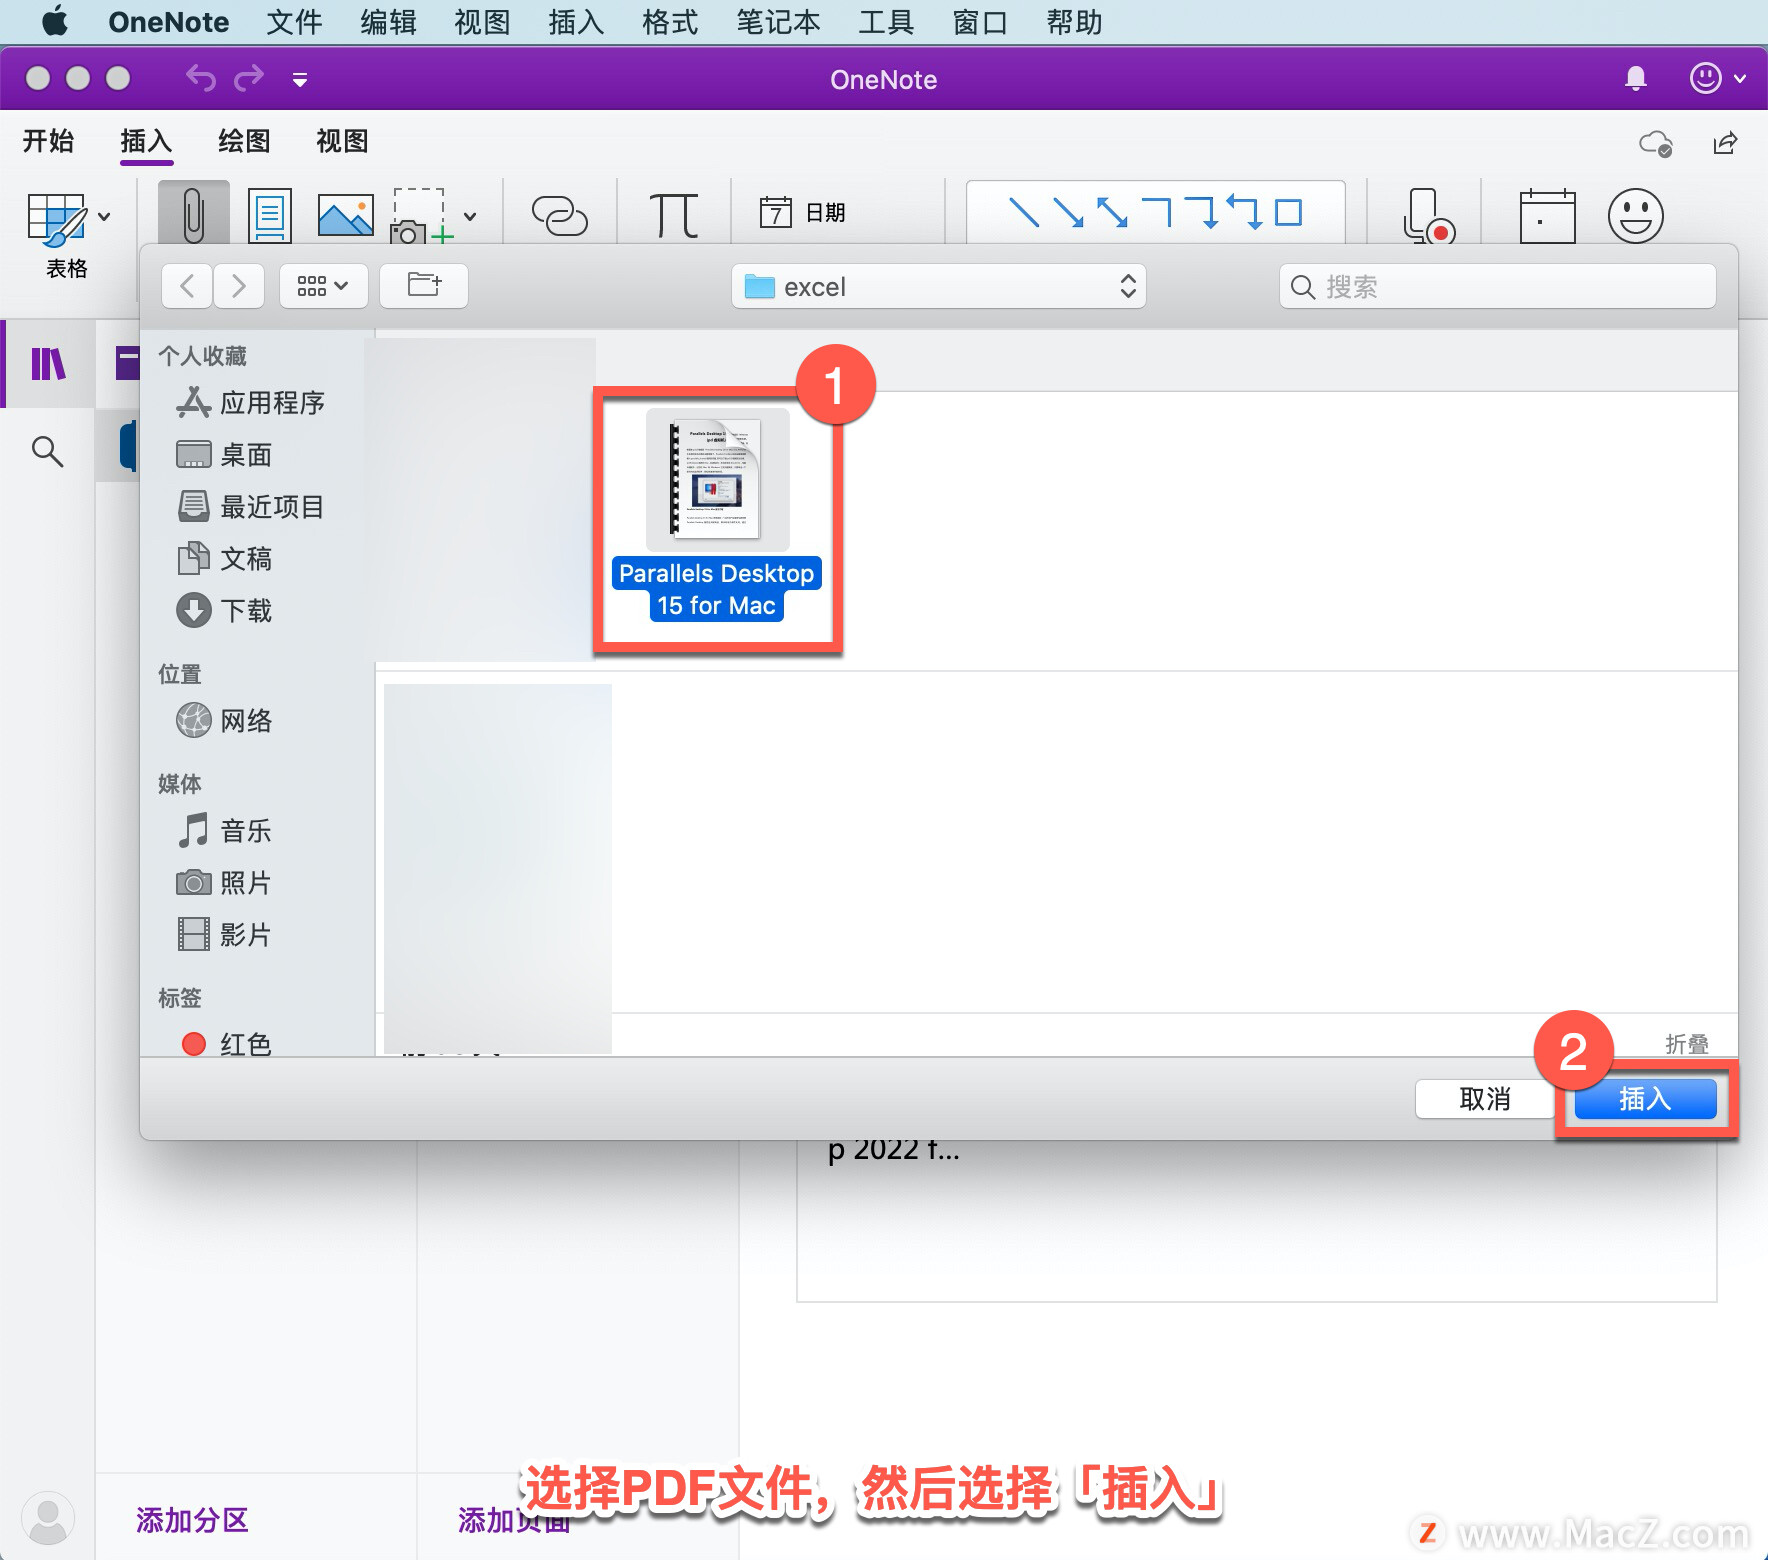Image resolution: width=1768 pixels, height=1560 pixels.
Task: Switch to the 视图 ribbon tab
Action: pos(342,141)
